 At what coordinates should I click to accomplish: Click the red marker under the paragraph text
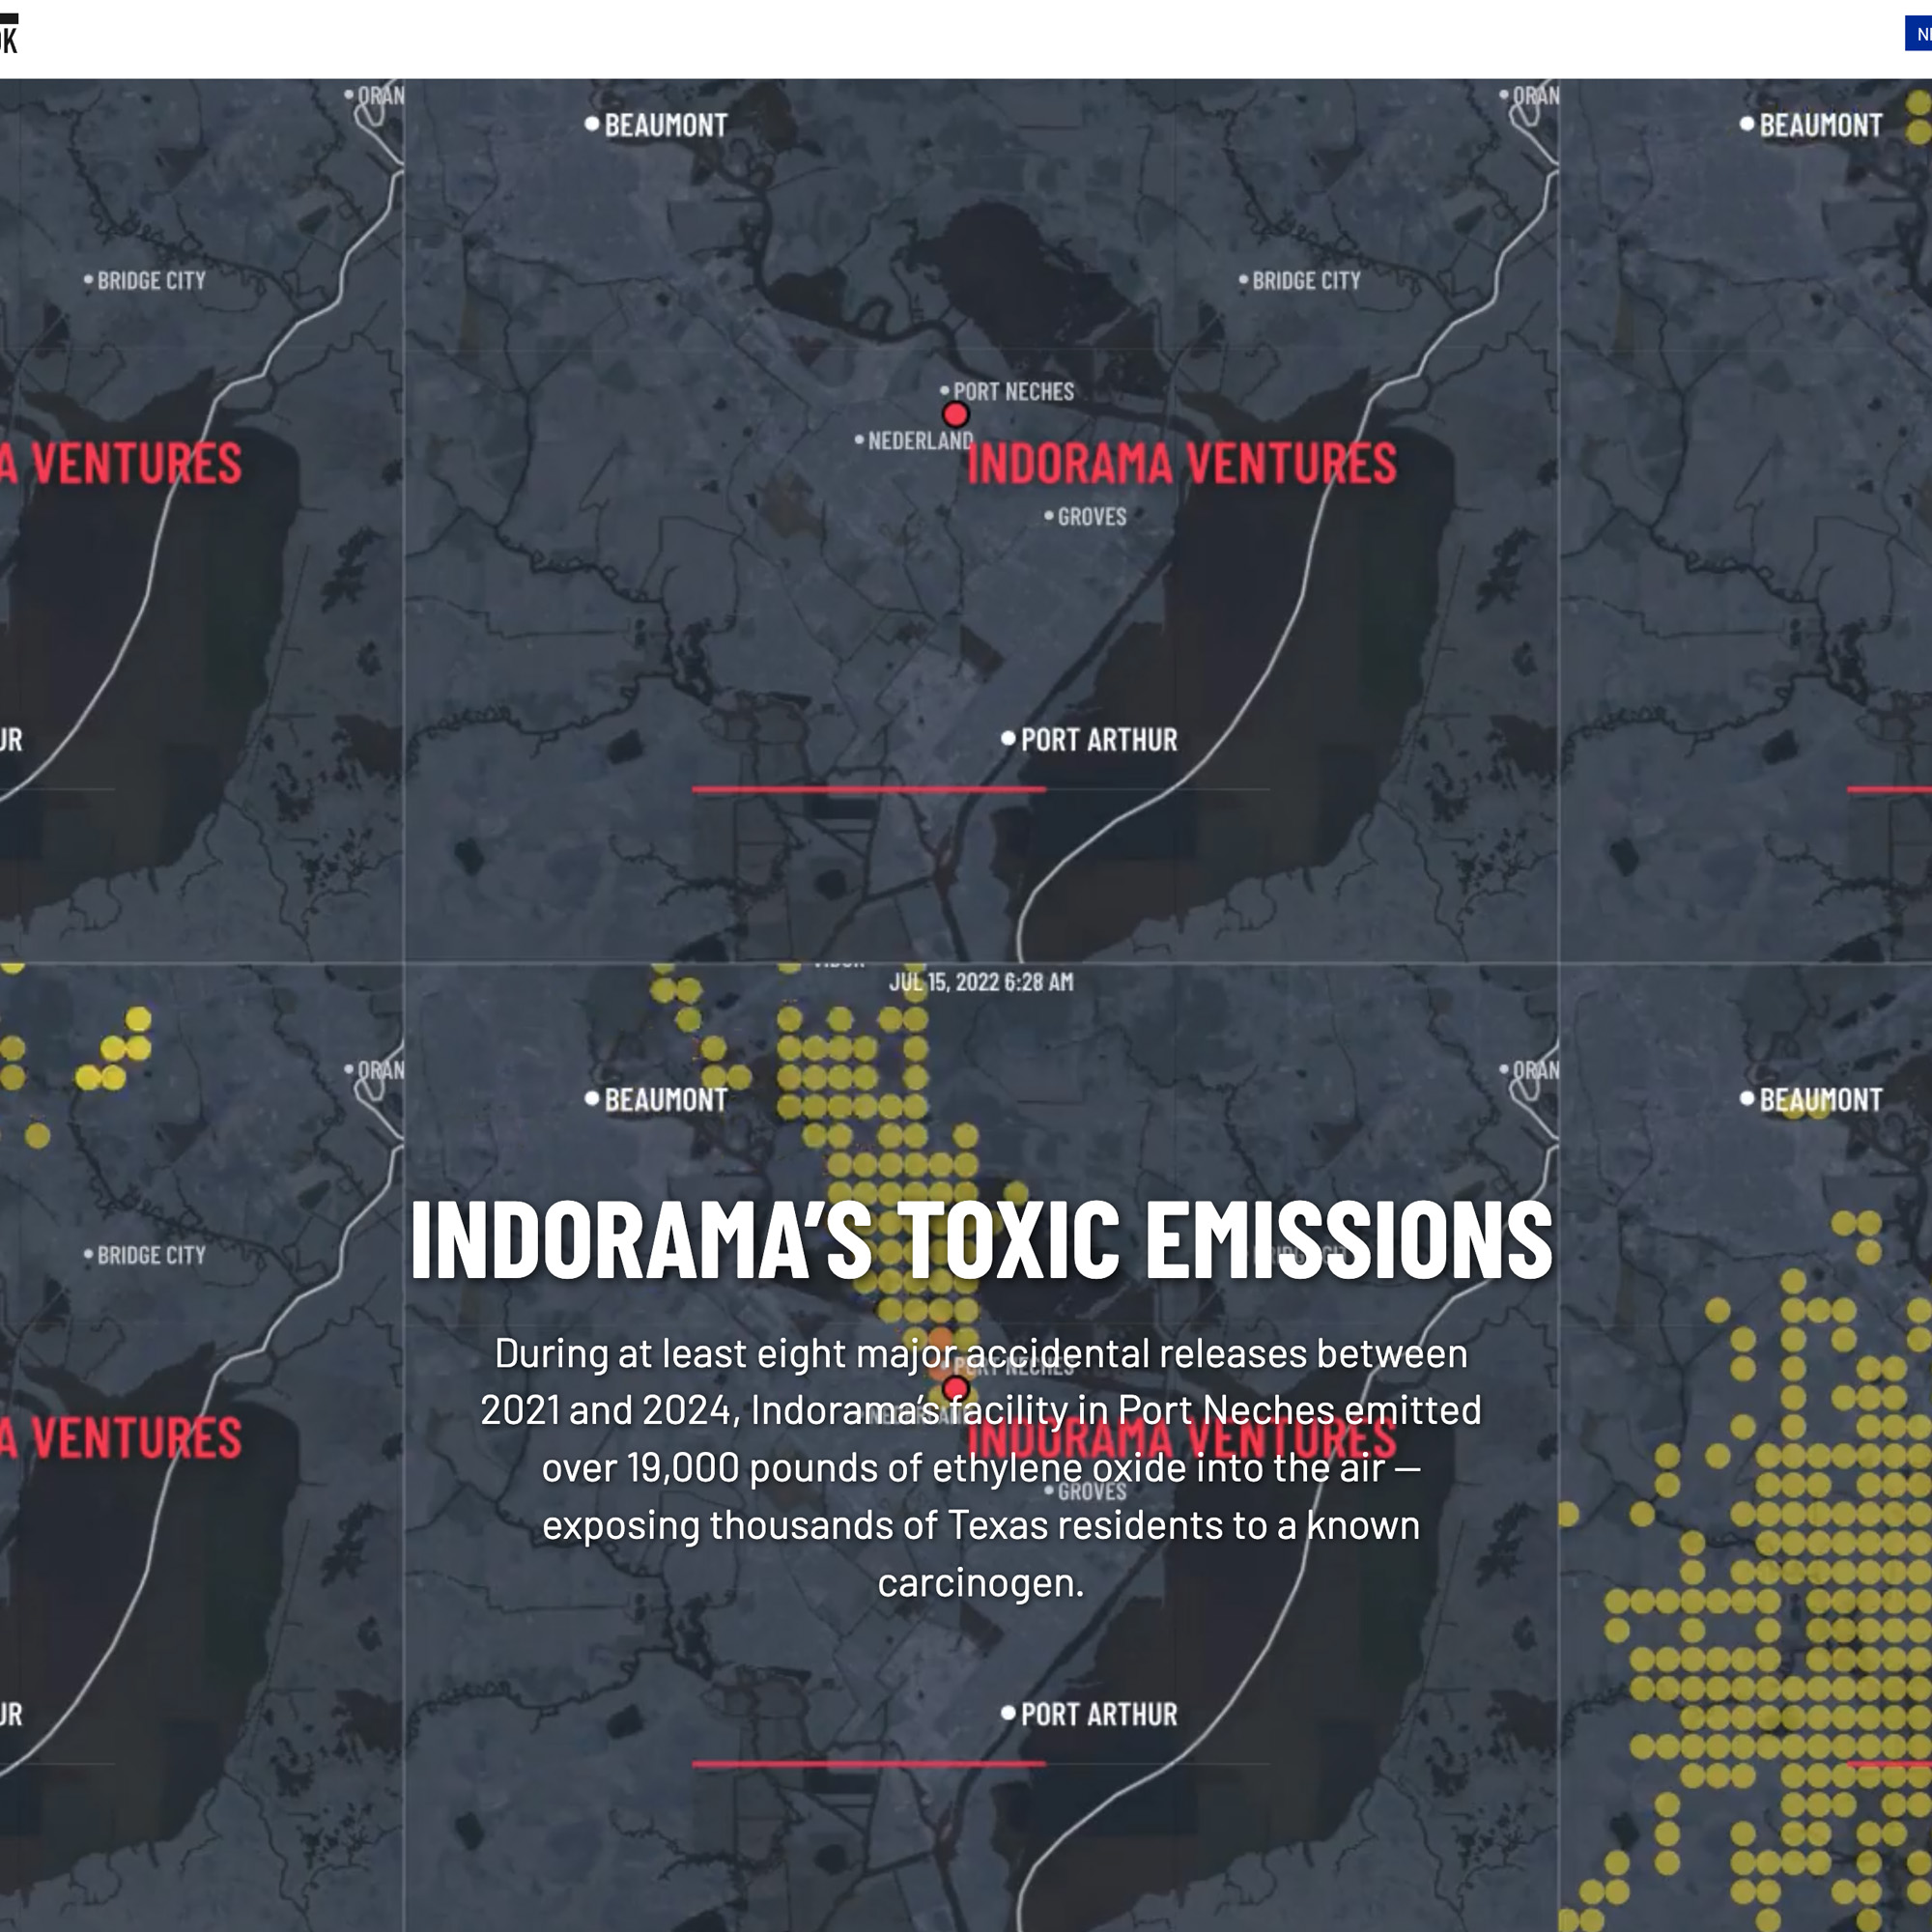955,1388
